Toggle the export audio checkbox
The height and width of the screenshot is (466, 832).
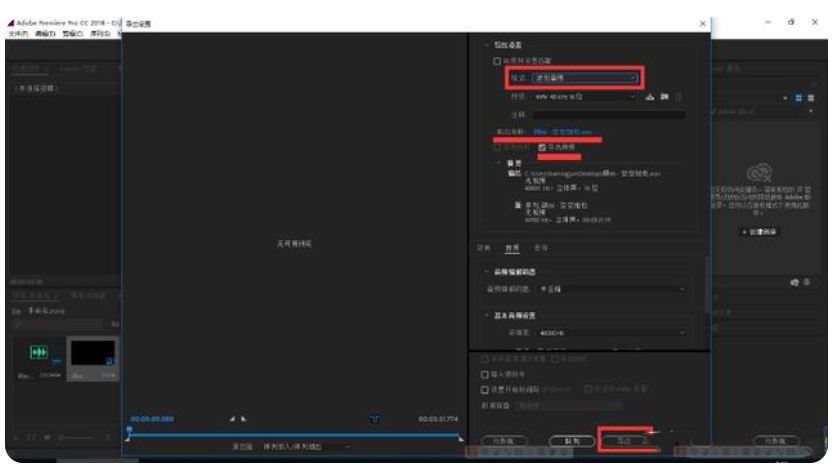[543, 147]
